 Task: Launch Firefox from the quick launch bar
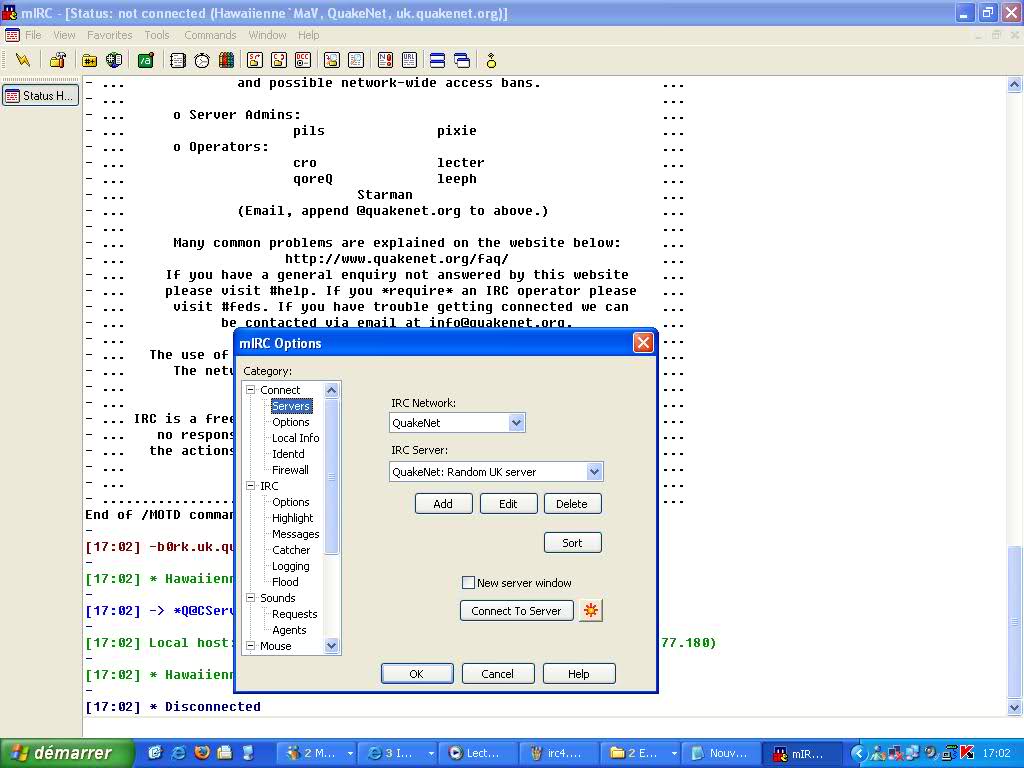tap(202, 752)
